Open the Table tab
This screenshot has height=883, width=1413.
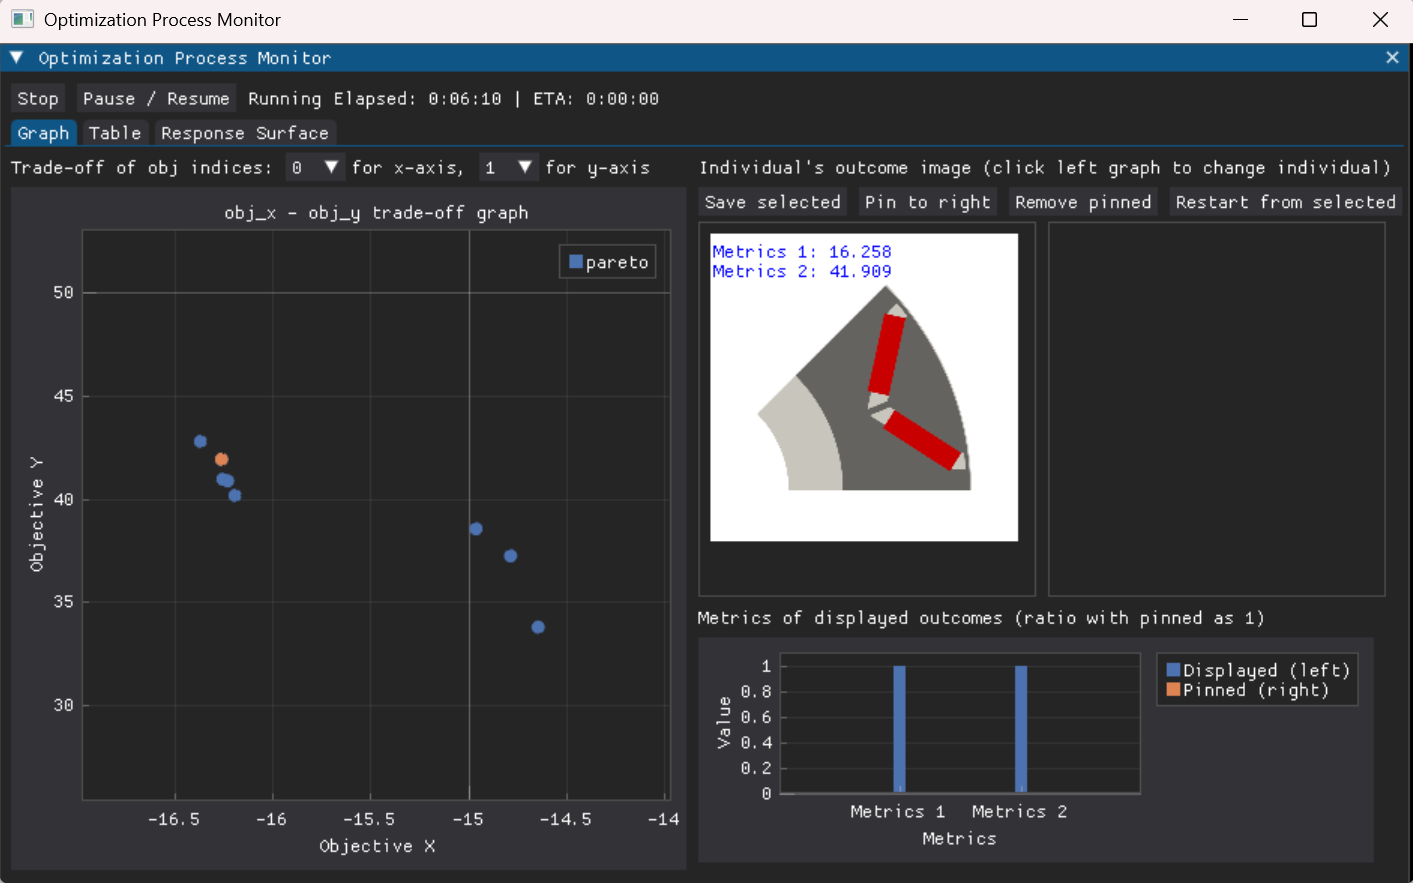(x=115, y=133)
